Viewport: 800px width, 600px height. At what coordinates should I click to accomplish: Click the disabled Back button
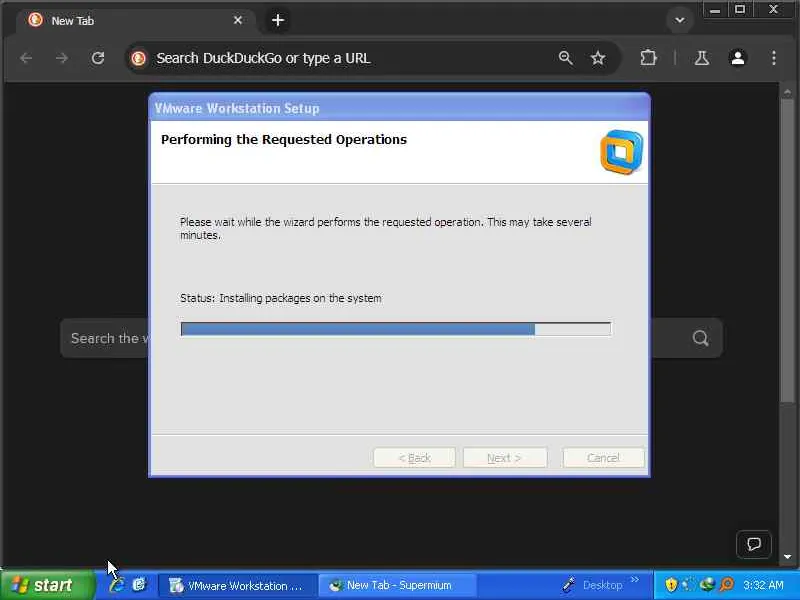pos(414,458)
